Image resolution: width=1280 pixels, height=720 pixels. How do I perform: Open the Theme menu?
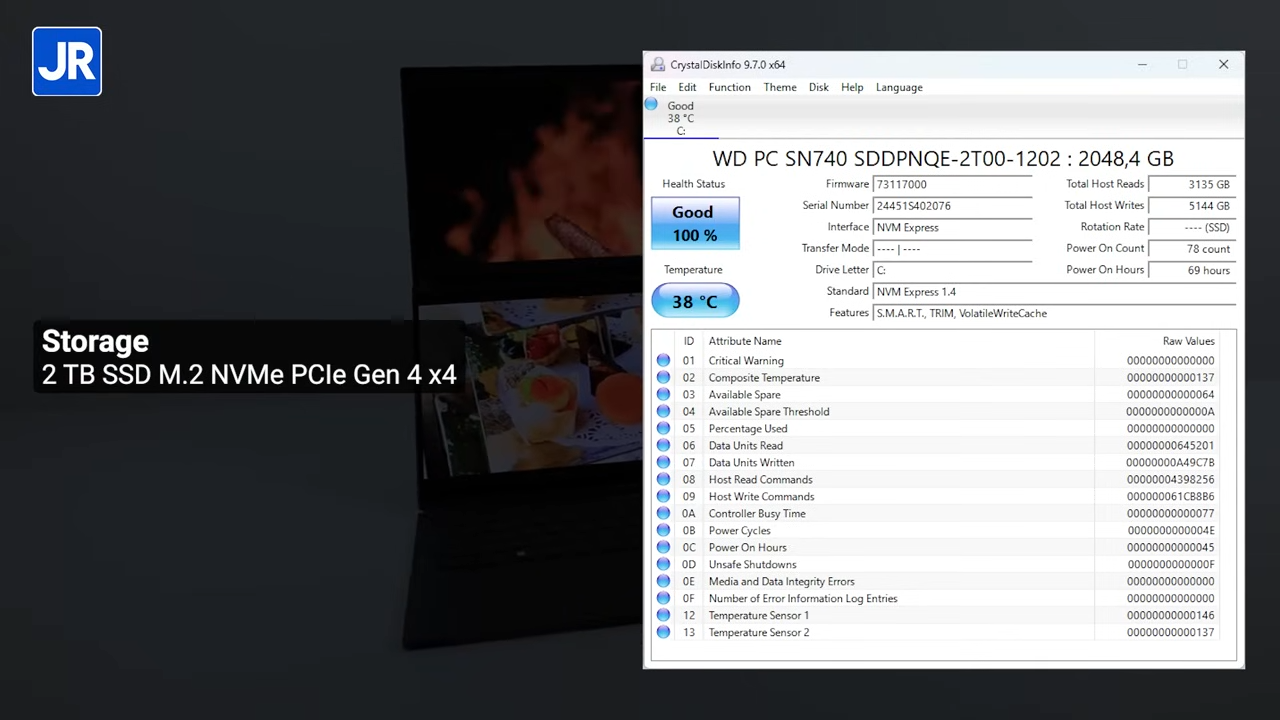(x=780, y=87)
